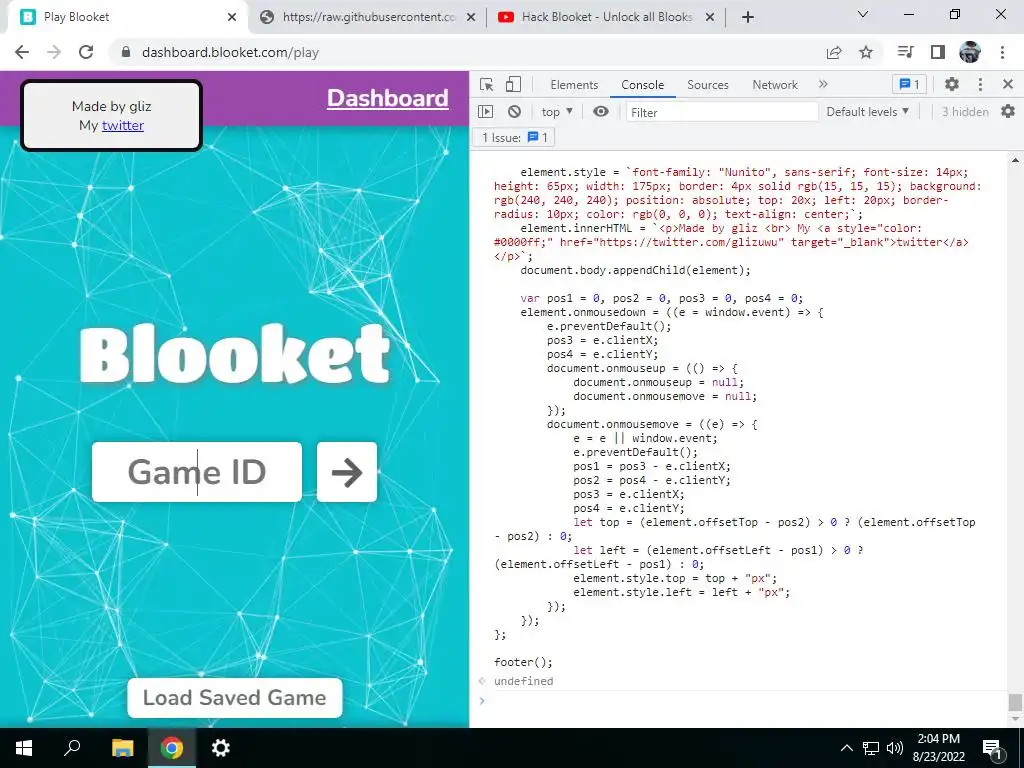The image size is (1024, 768).
Task: Open console settings gear next to hidden count
Action: (1008, 112)
